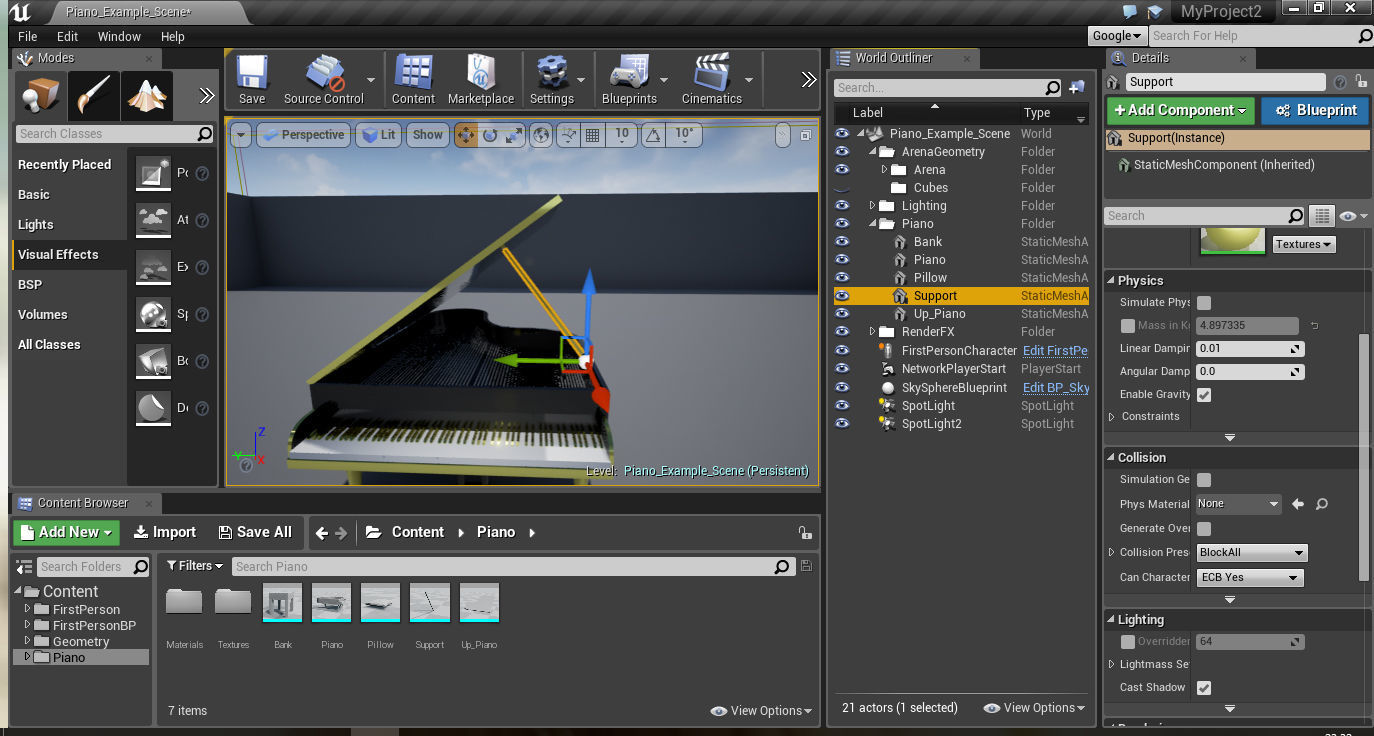Click the blue Blueprint button in Details
The width and height of the screenshot is (1374, 736).
[x=1315, y=110]
